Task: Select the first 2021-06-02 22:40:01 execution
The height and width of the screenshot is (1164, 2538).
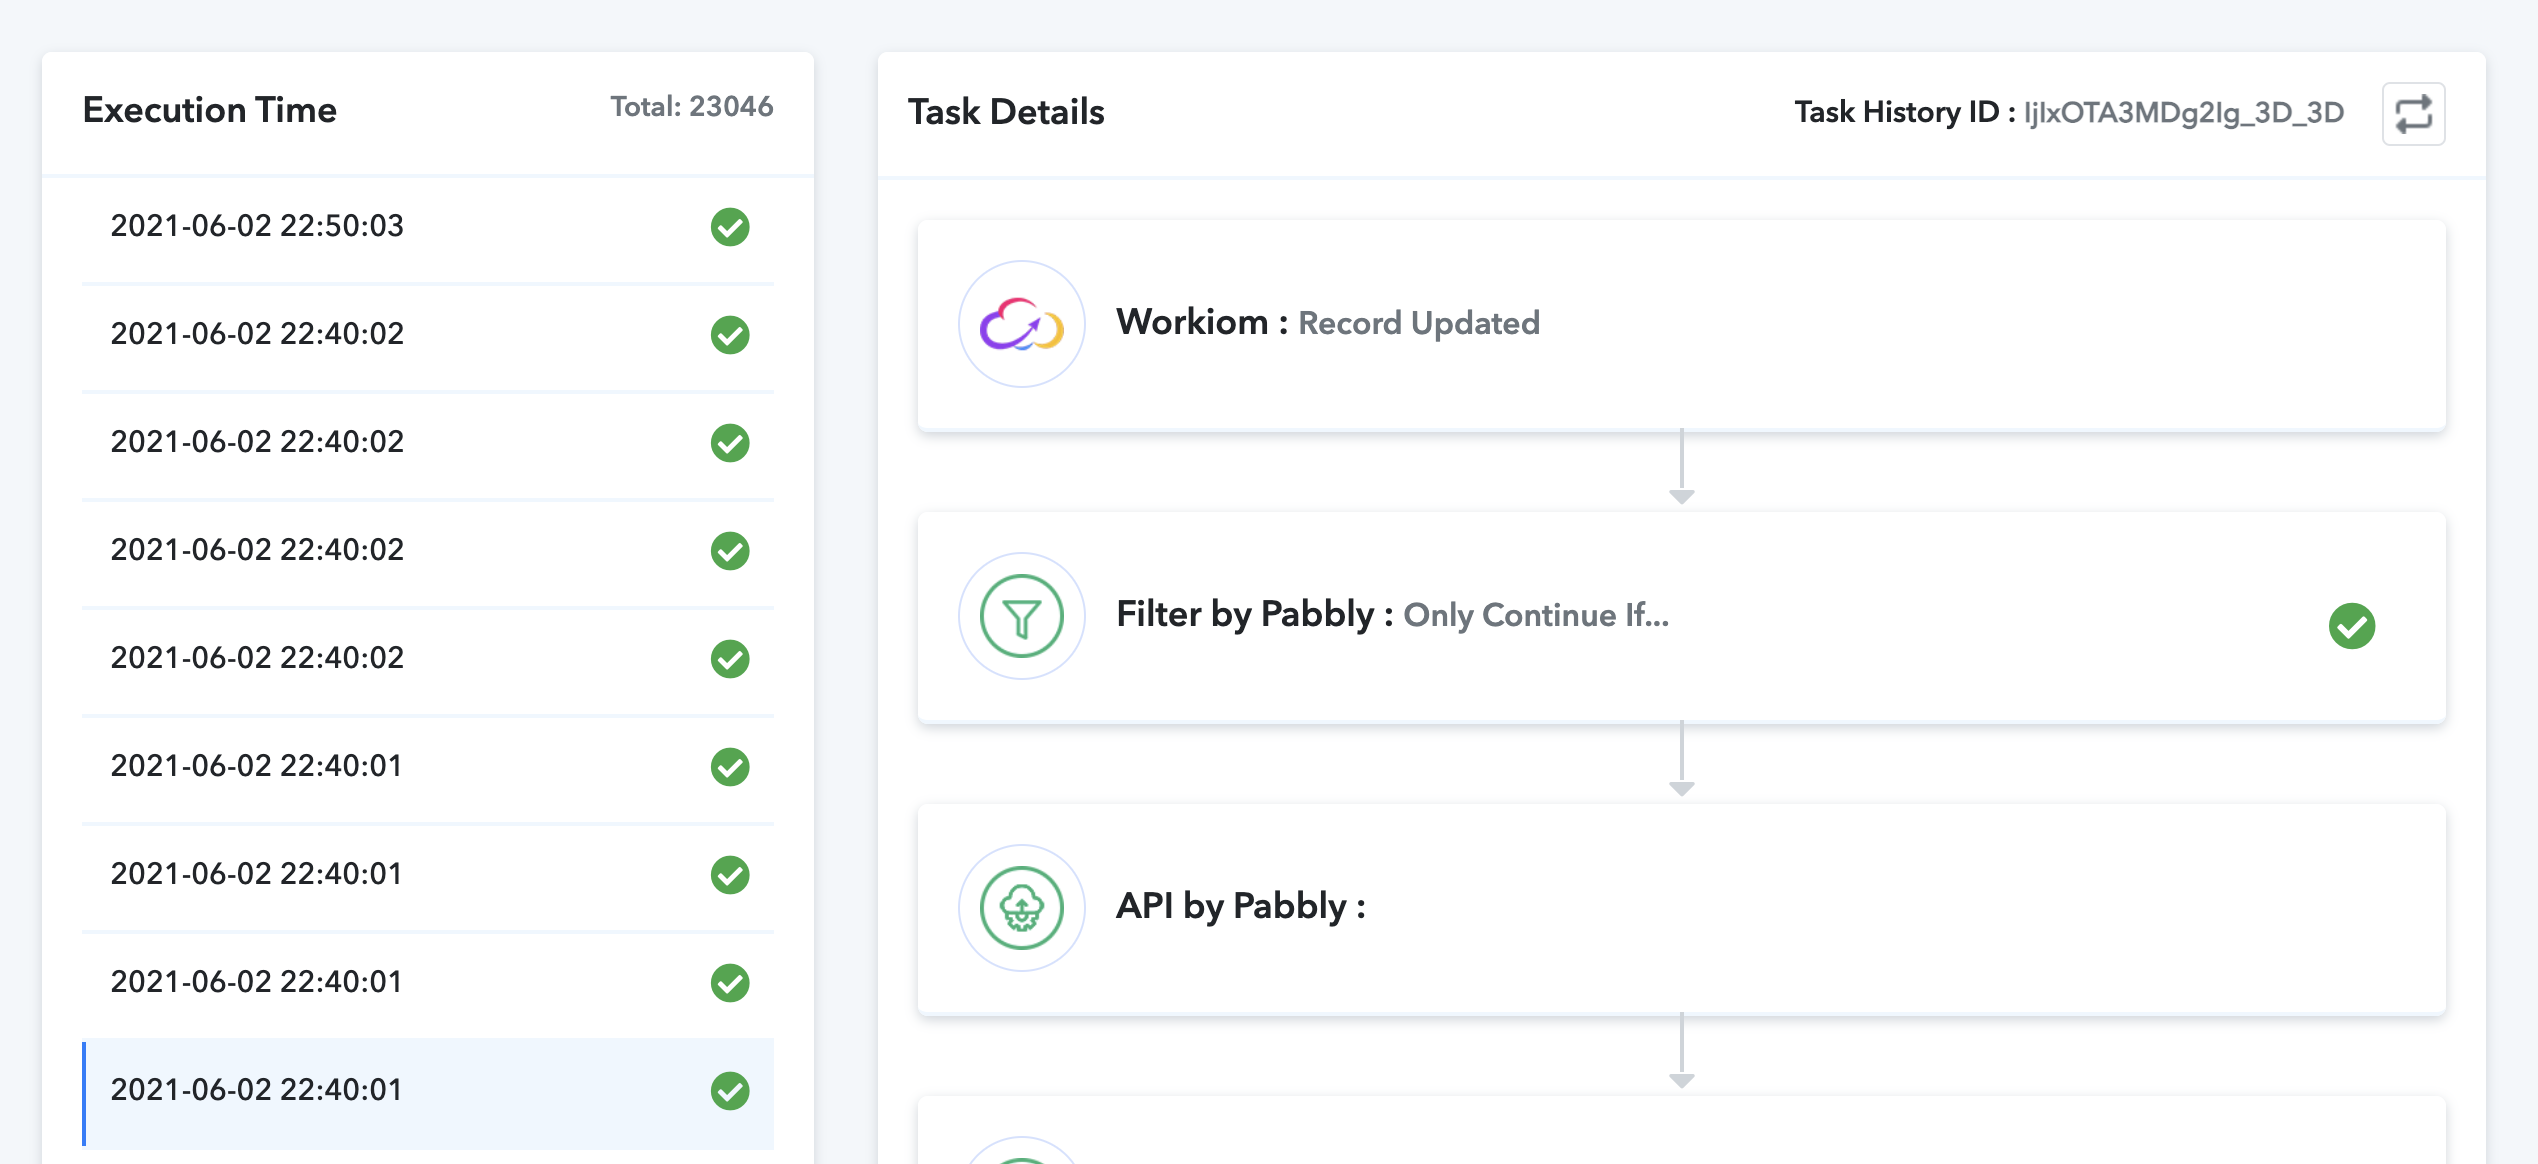Action: 428,767
